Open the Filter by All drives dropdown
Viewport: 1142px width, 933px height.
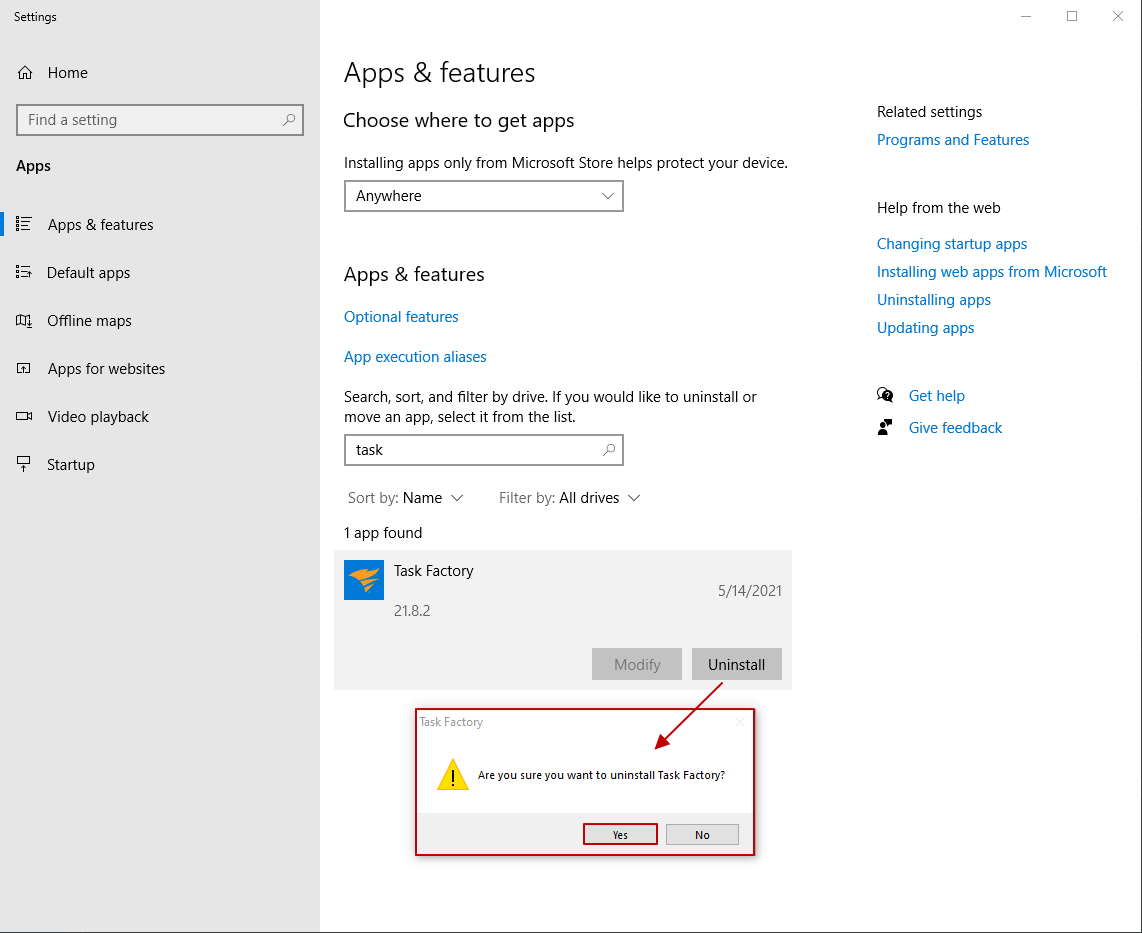click(x=569, y=497)
